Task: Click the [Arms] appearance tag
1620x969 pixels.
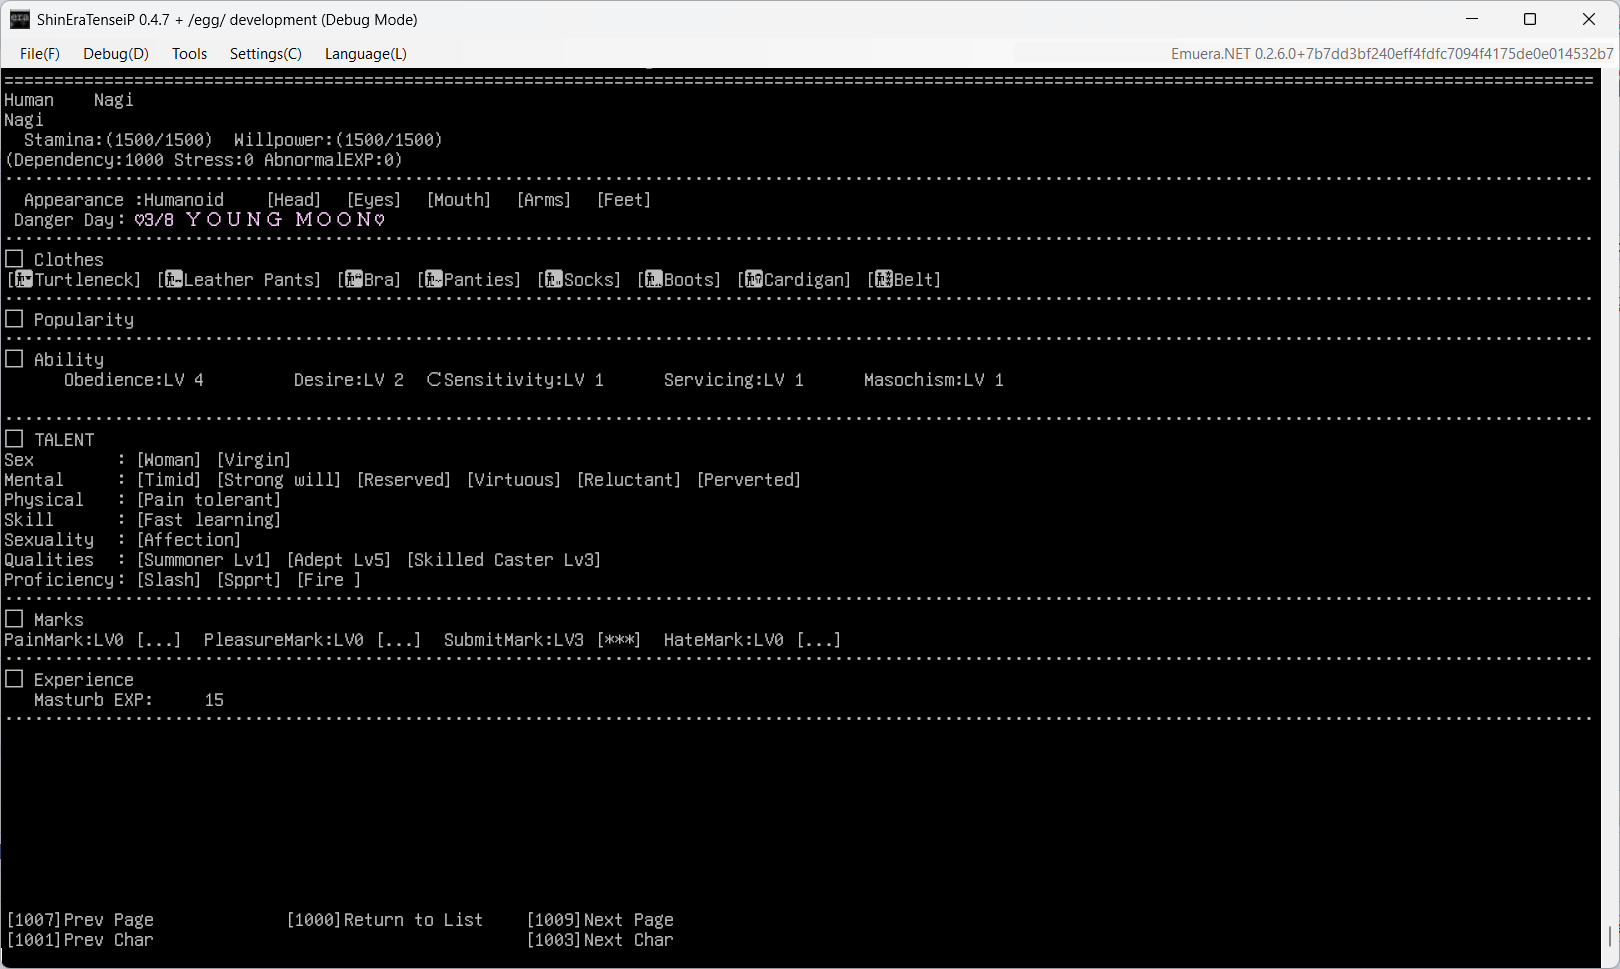Action: pos(544,200)
